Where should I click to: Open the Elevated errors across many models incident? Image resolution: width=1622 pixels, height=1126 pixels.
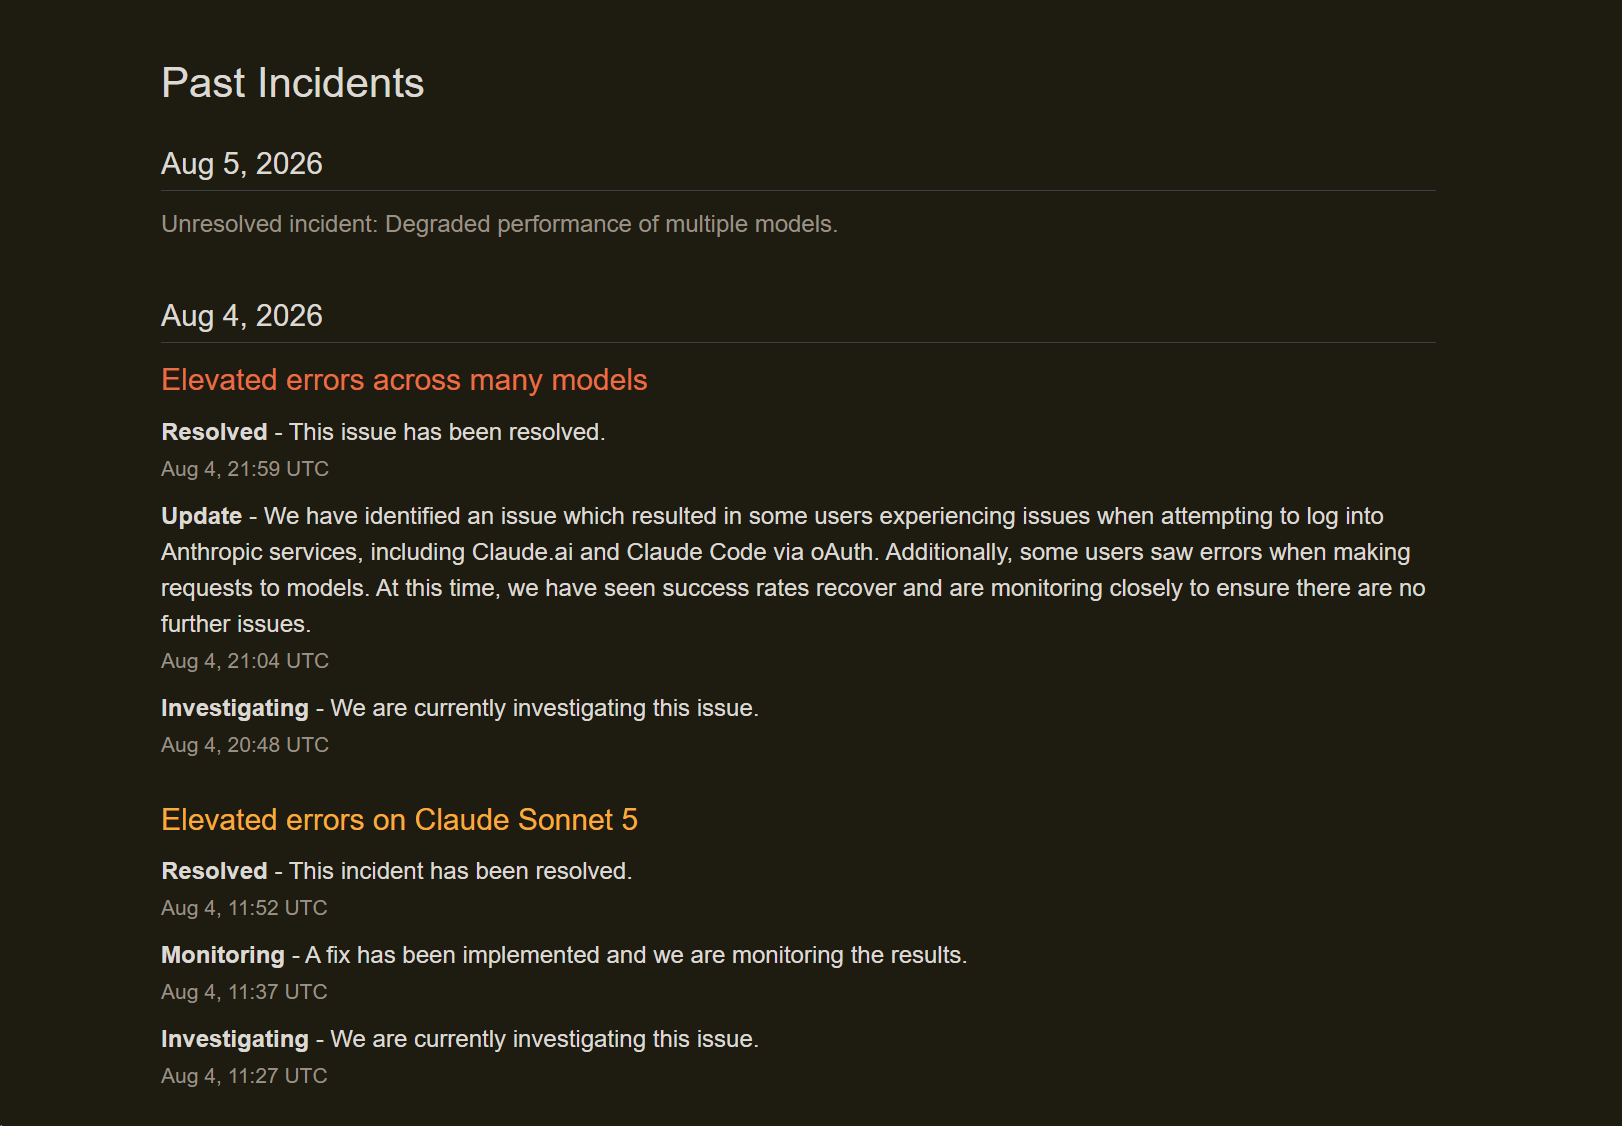404,380
